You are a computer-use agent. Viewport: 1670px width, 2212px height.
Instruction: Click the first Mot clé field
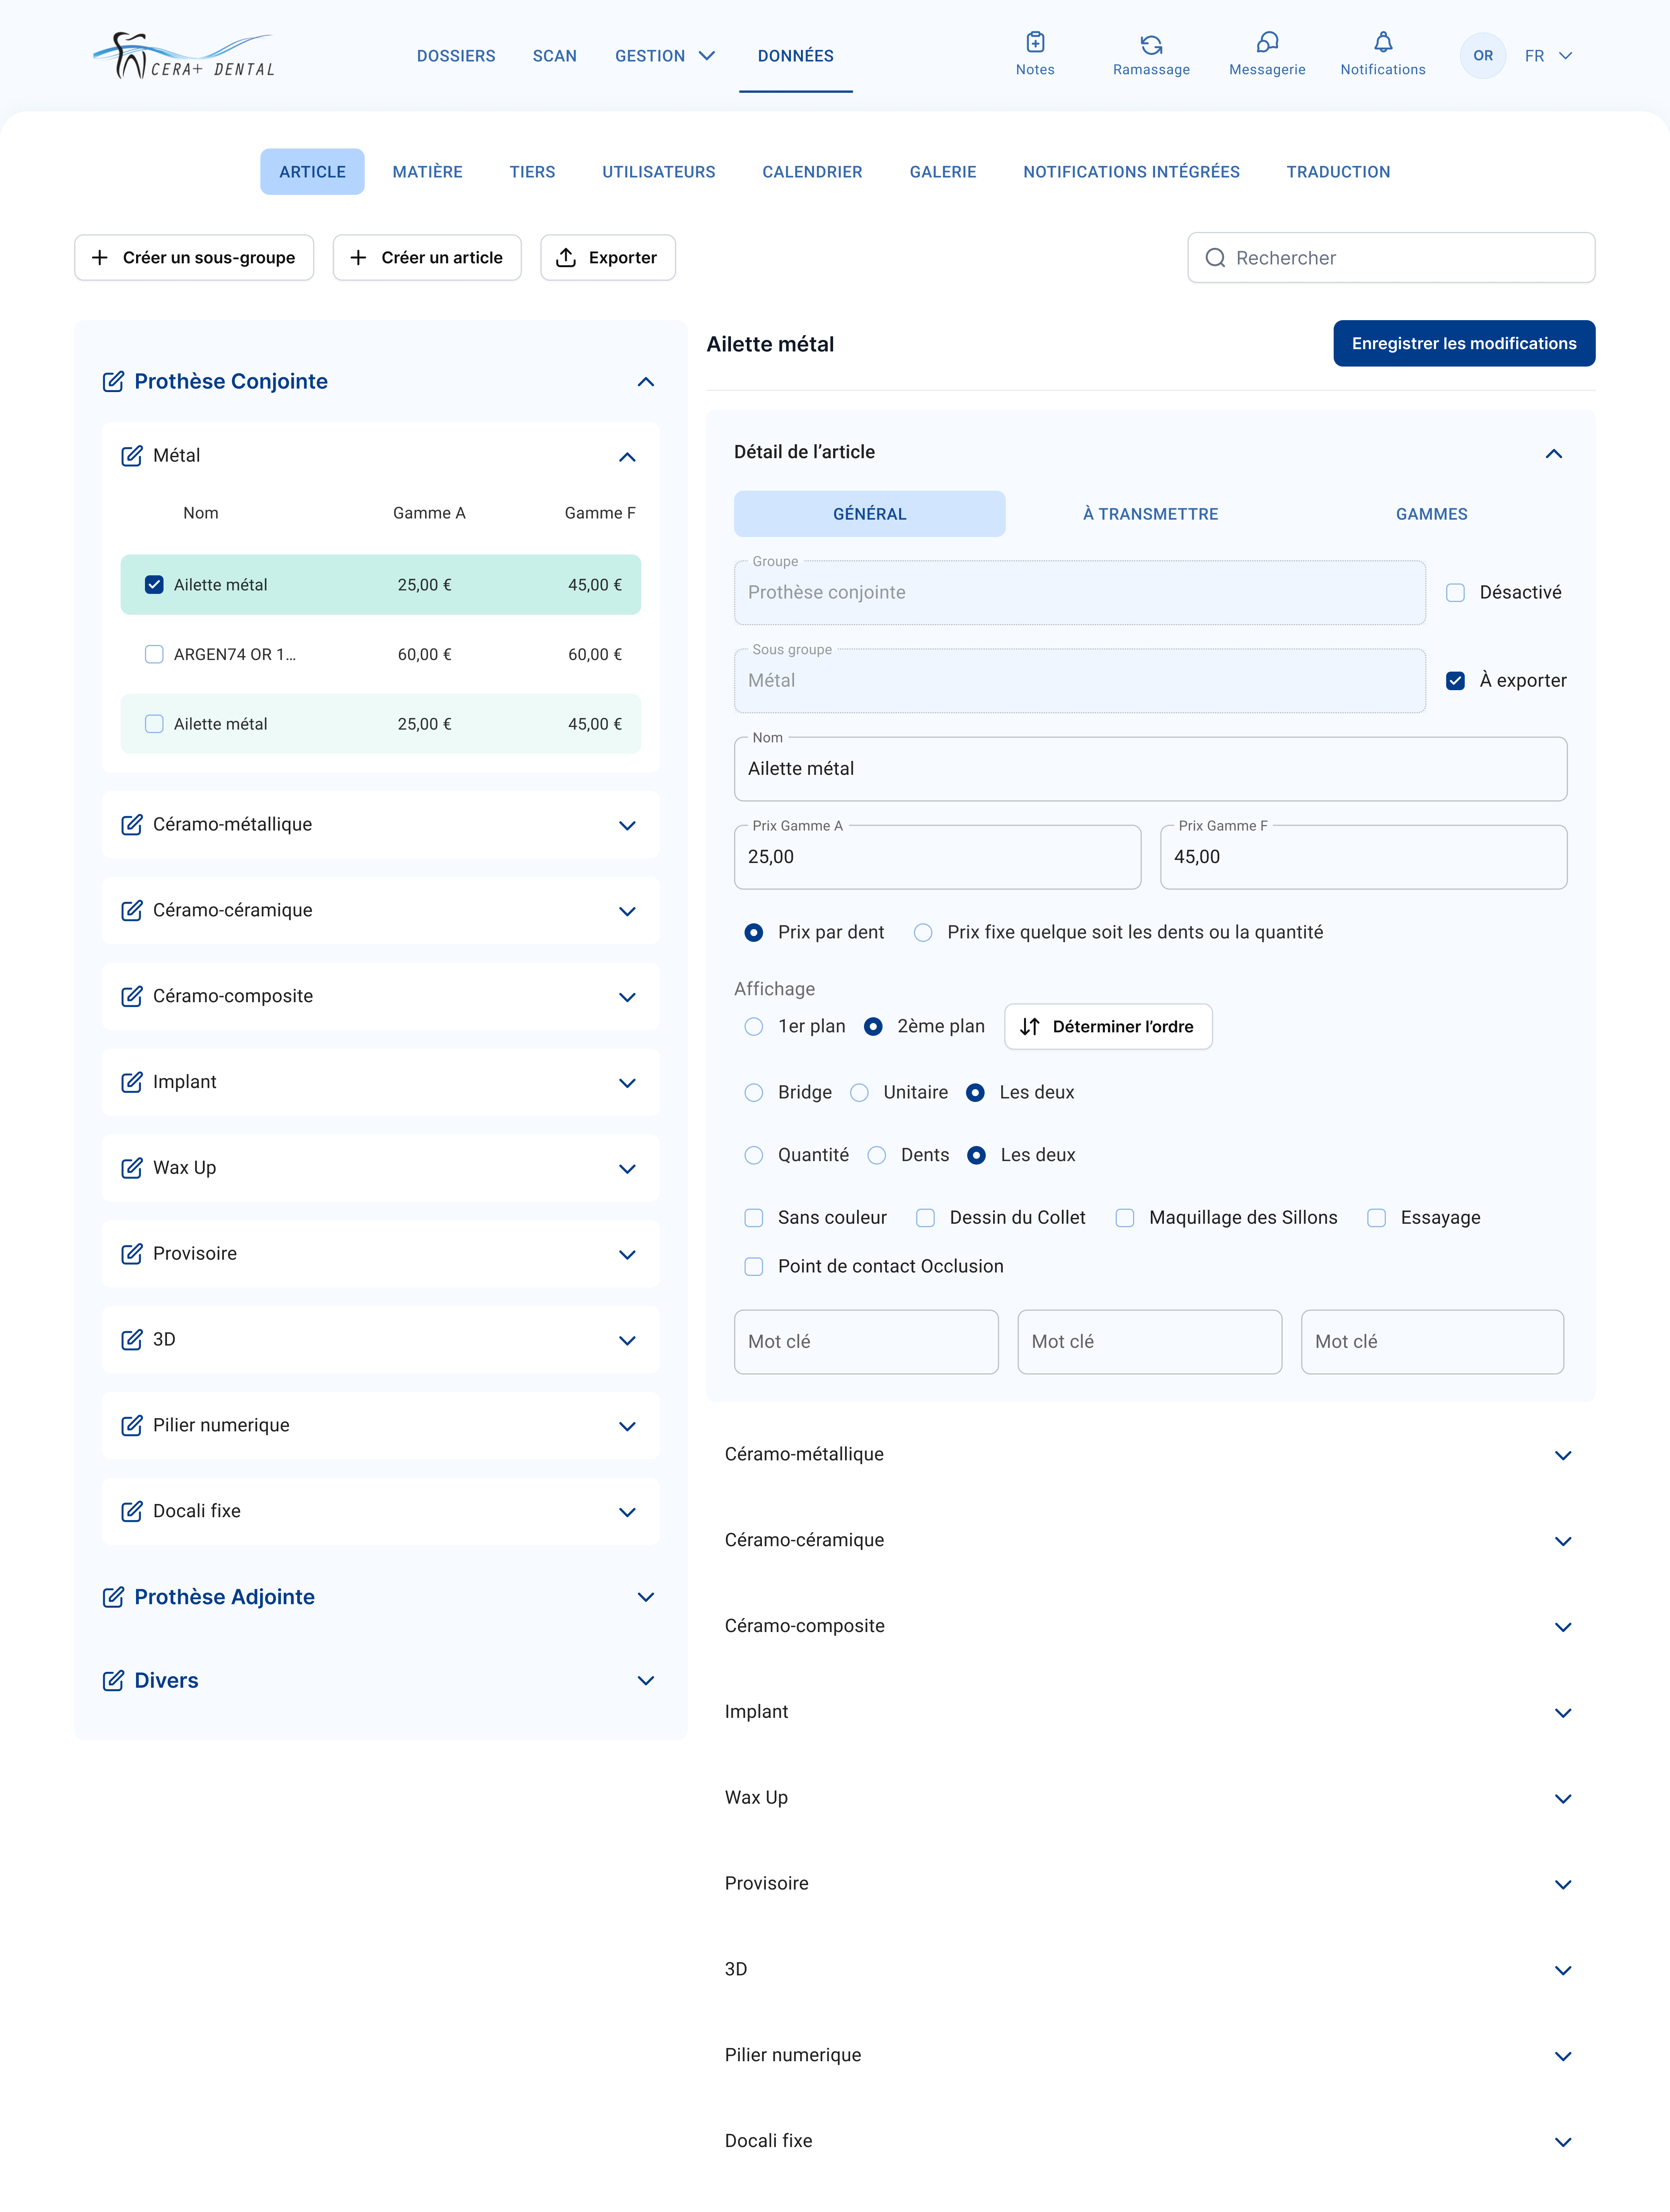click(866, 1342)
